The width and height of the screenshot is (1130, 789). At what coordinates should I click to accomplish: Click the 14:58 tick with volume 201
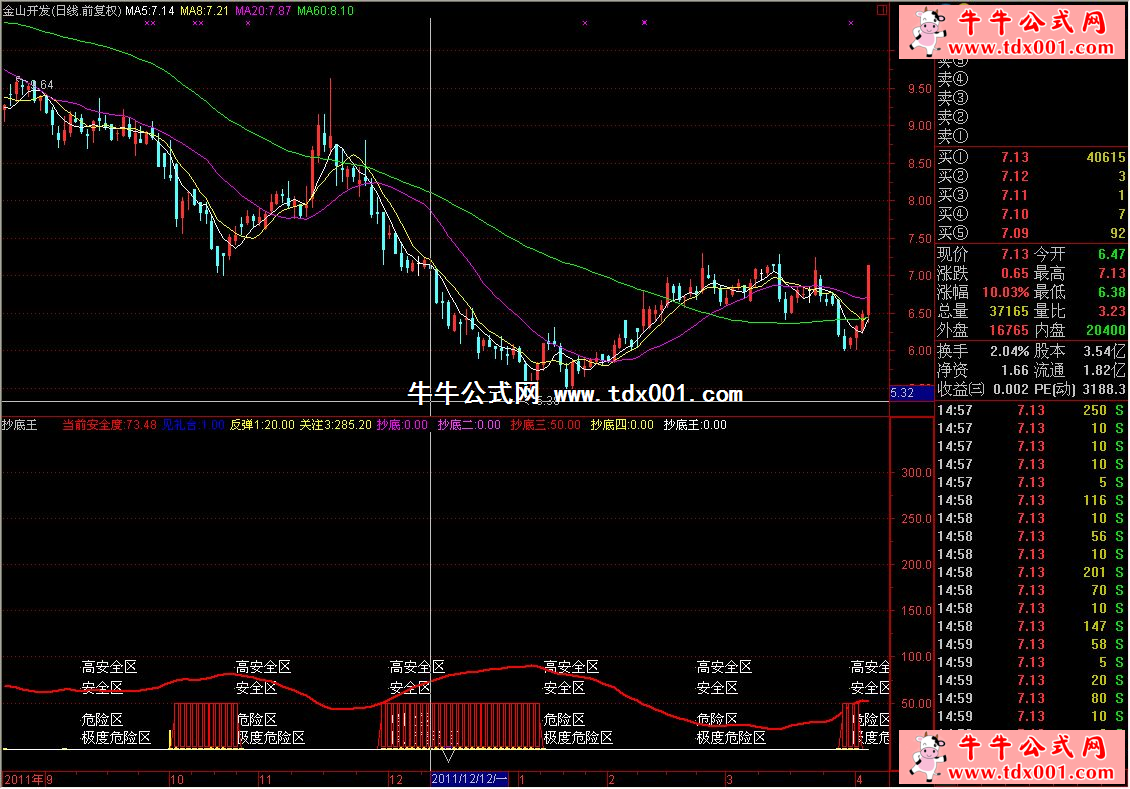1031,573
